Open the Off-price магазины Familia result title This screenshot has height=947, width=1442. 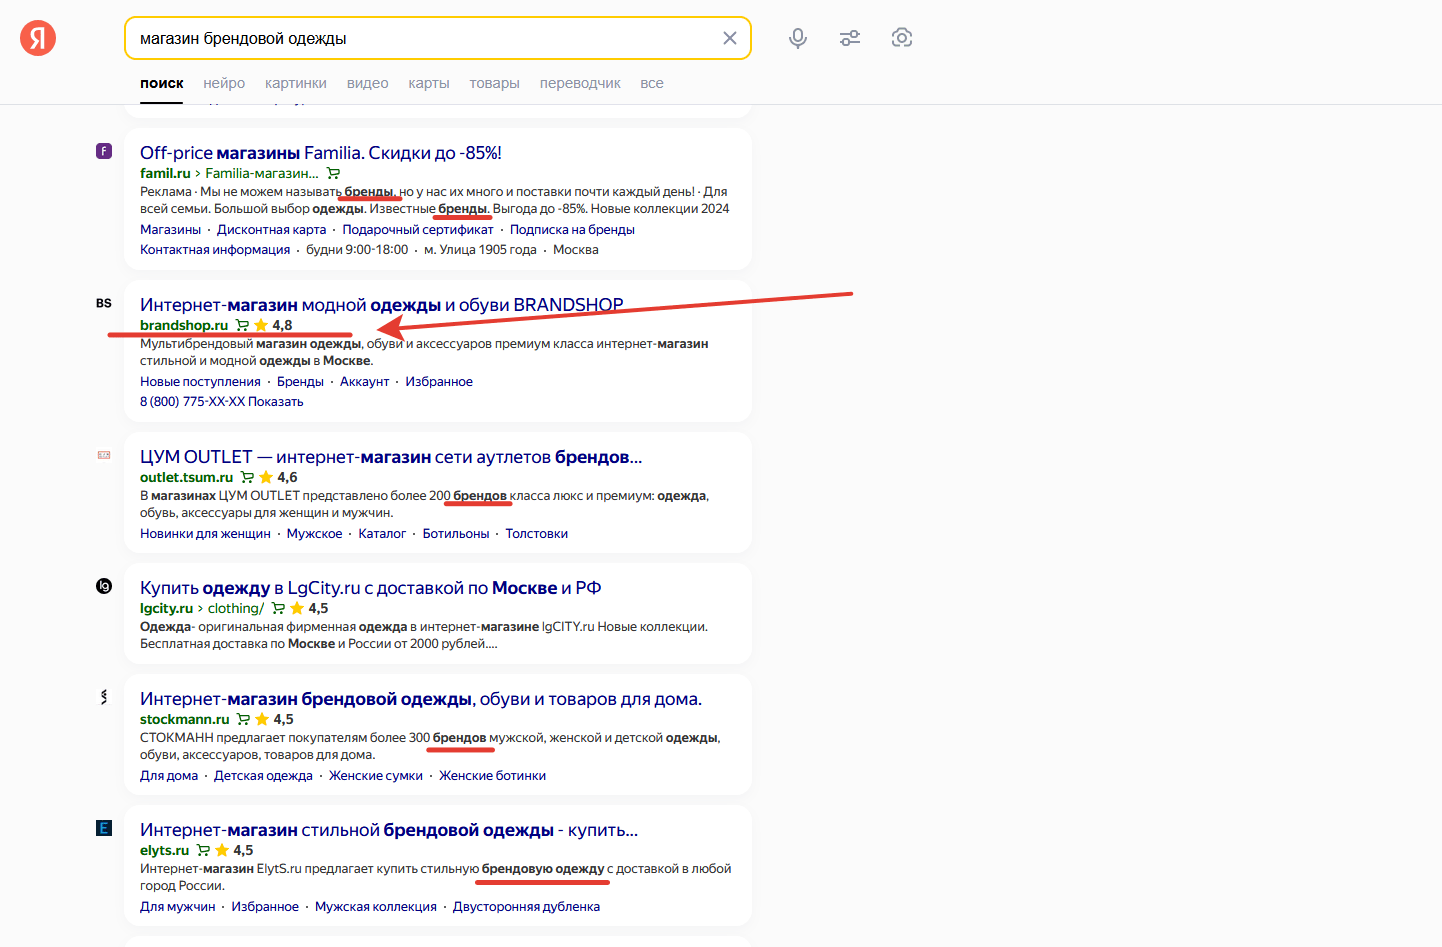click(x=321, y=153)
